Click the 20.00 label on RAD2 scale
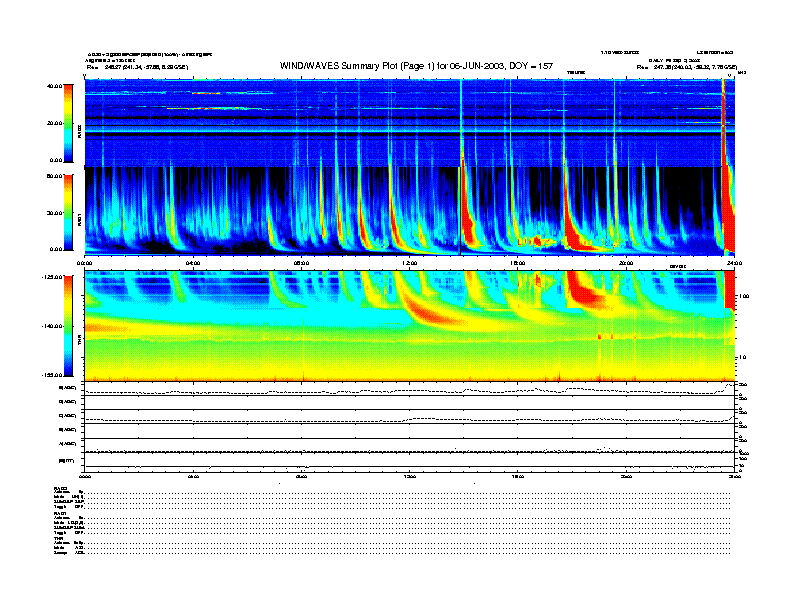Screen dimensions: 792x612 [54, 123]
